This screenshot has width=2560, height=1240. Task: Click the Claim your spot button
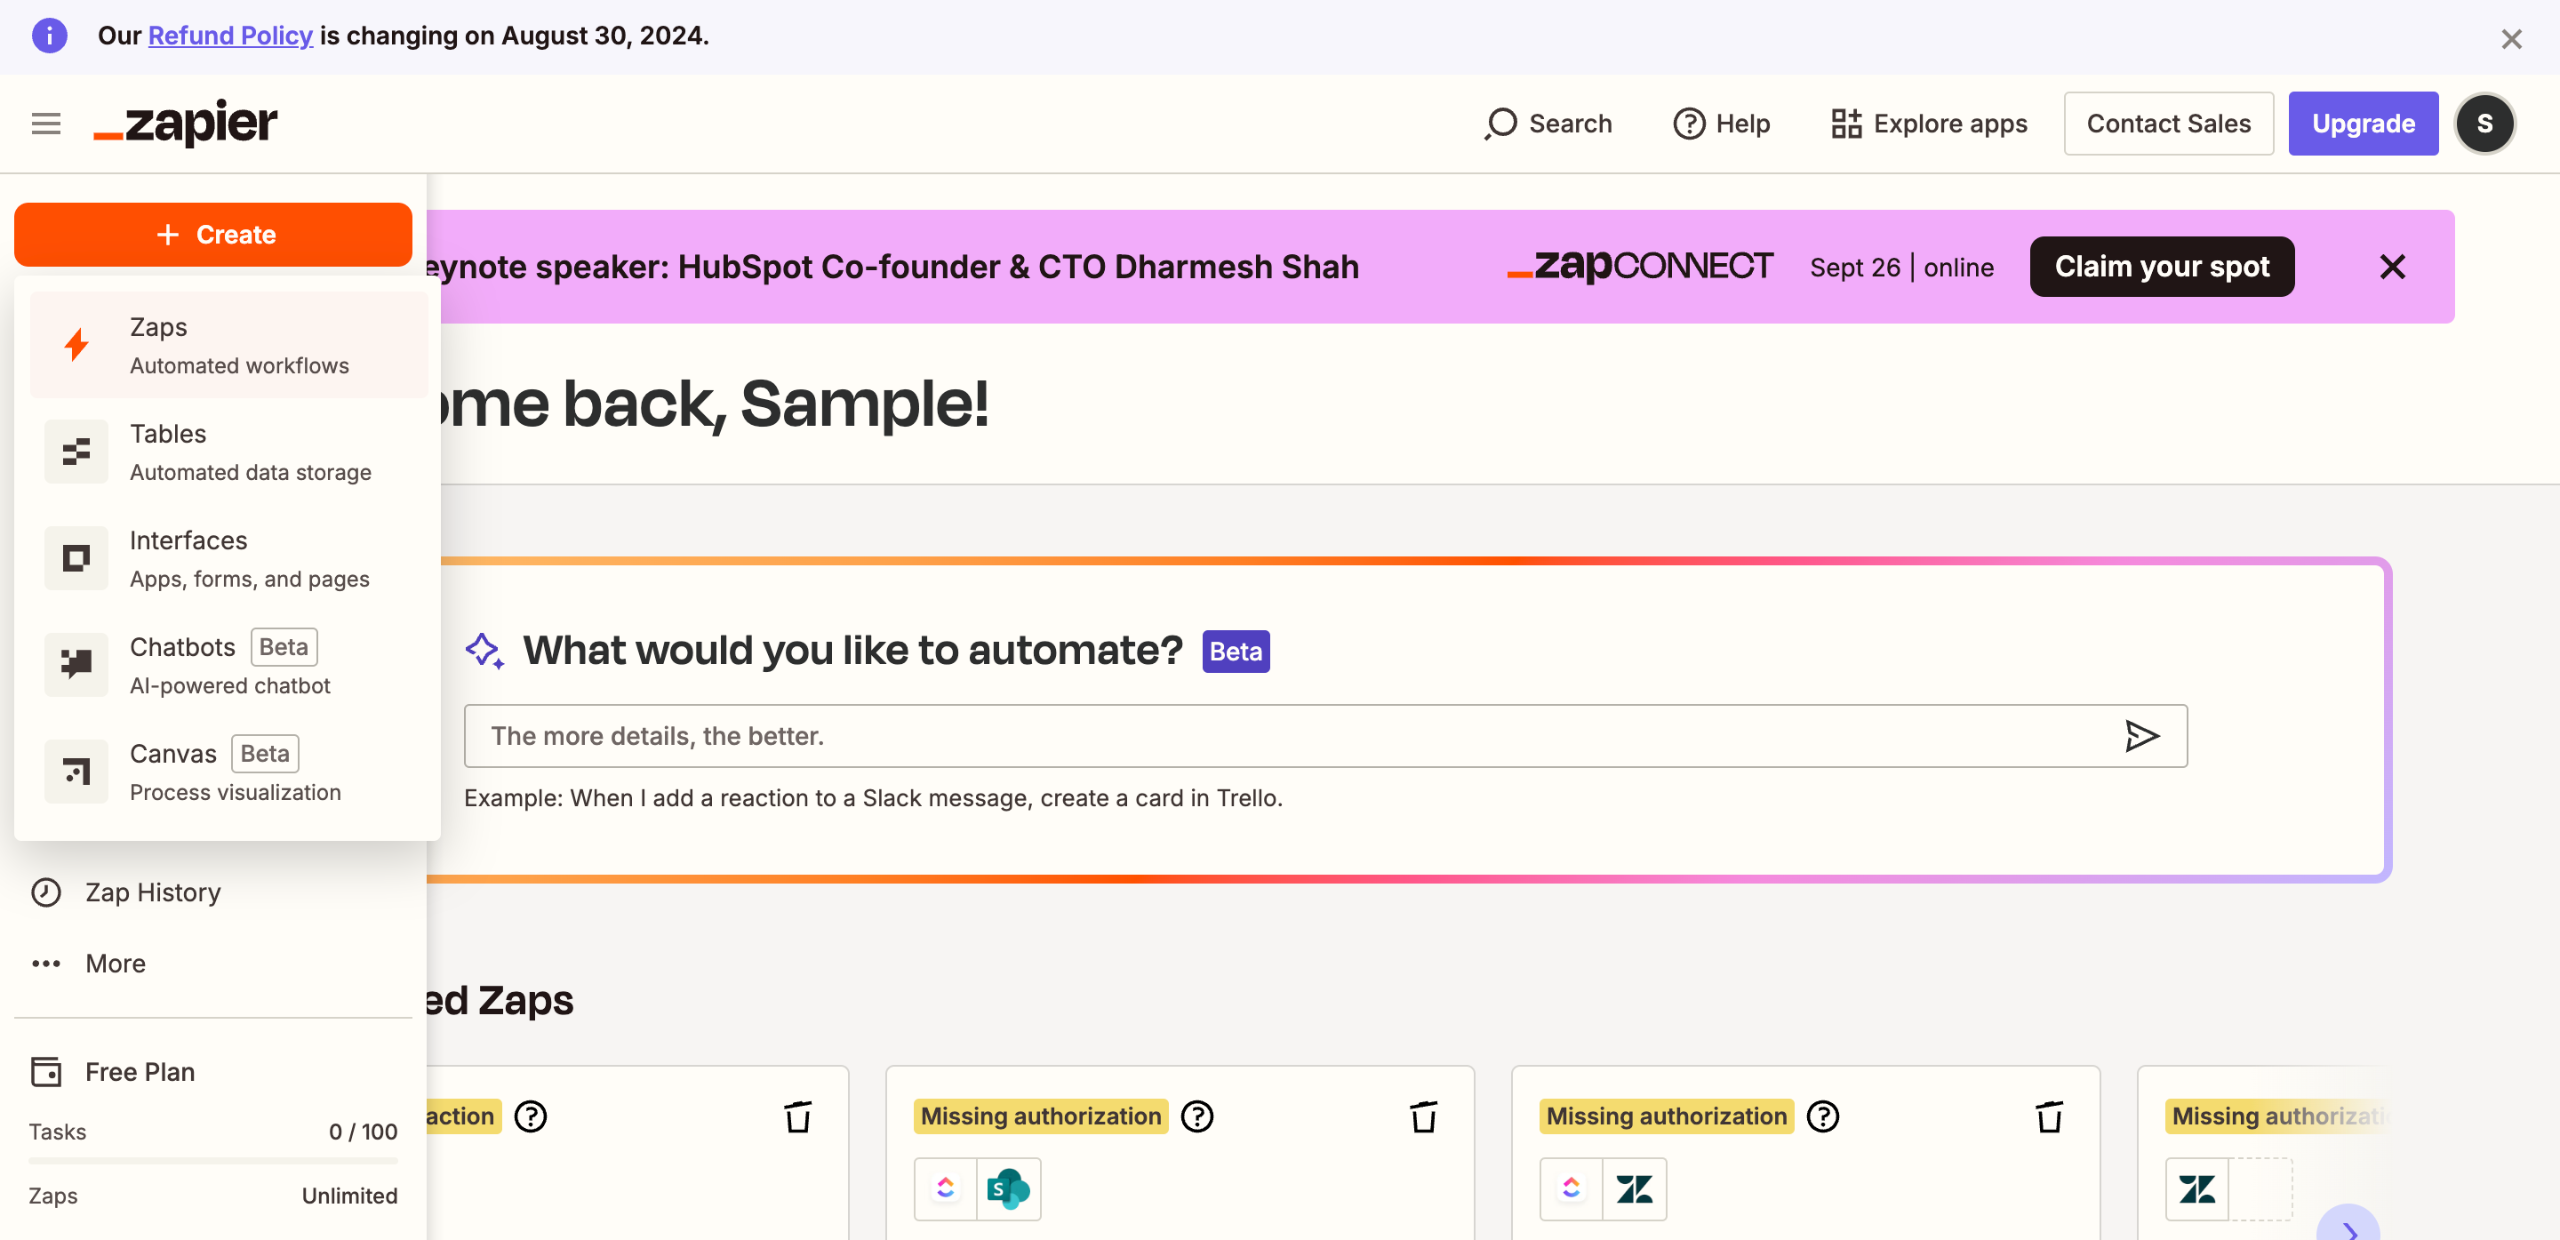(2162, 267)
